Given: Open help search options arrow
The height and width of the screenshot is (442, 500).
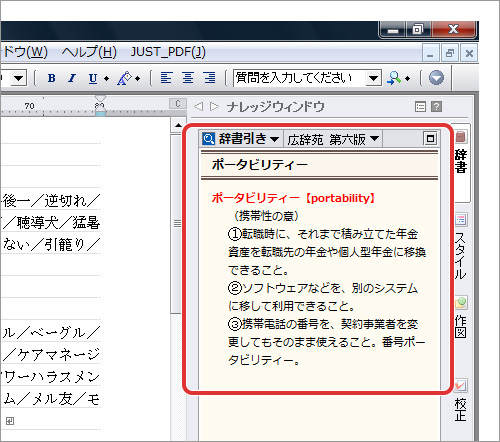Looking at the screenshot, I should coord(407,79).
